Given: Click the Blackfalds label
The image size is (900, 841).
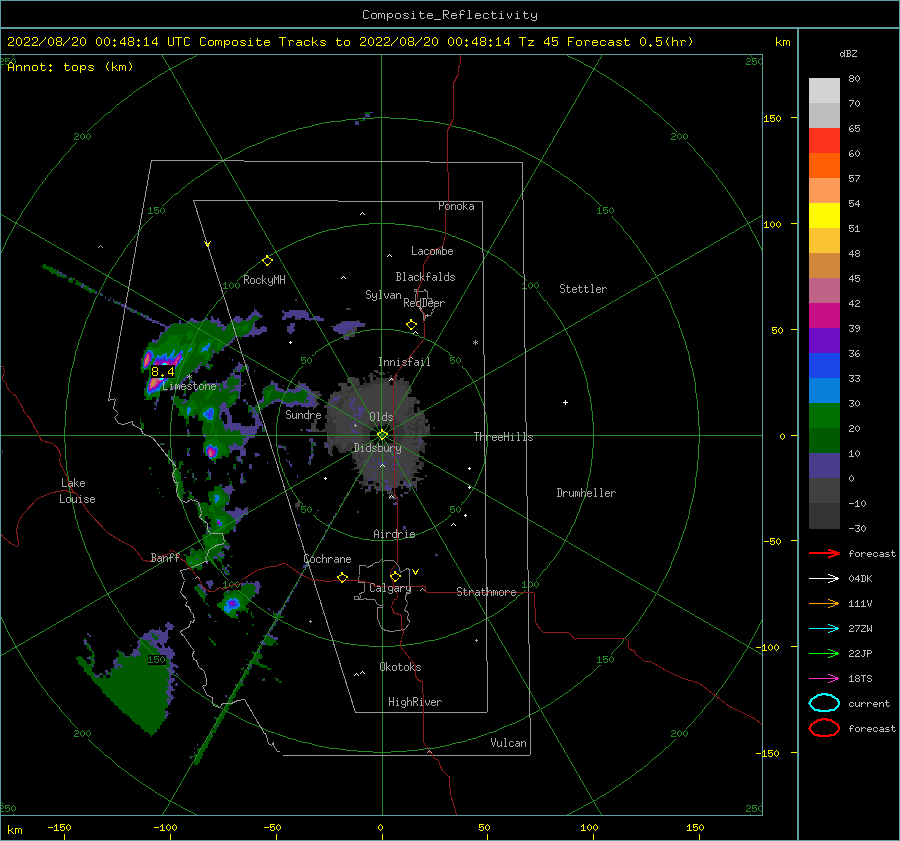Looking at the screenshot, I should tap(425, 277).
